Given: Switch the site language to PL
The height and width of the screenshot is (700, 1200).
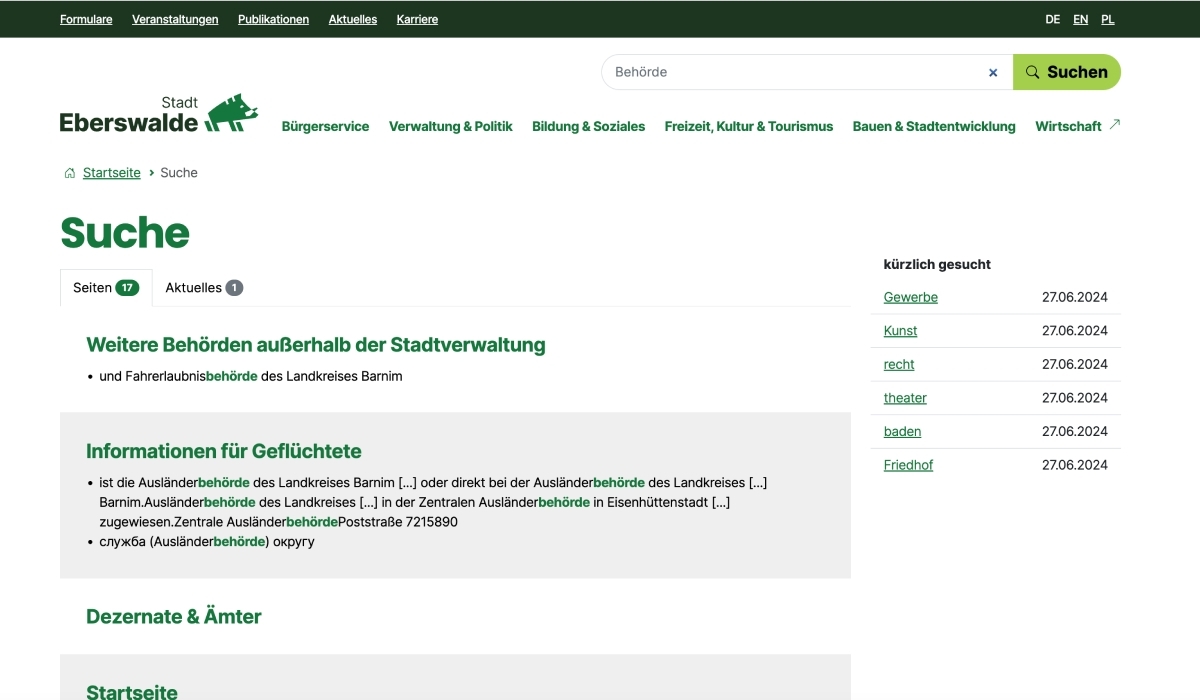Looking at the screenshot, I should click(x=1108, y=19).
